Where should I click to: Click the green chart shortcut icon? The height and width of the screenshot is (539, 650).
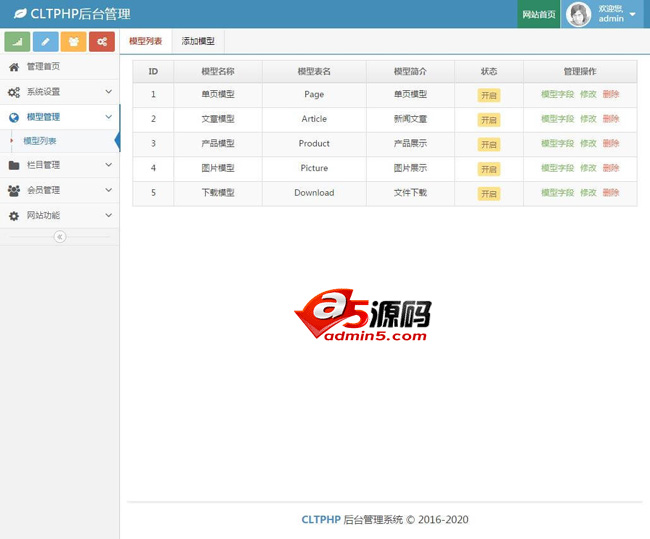tap(17, 41)
